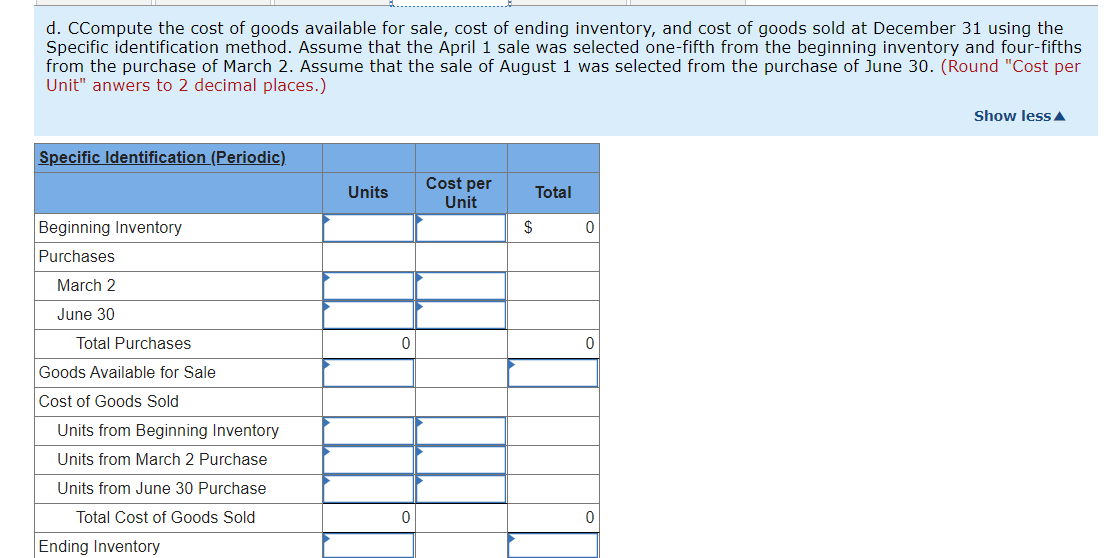The width and height of the screenshot is (1104, 558).
Task: Click the Specific Identification (Periodic) heading
Action: pos(162,158)
